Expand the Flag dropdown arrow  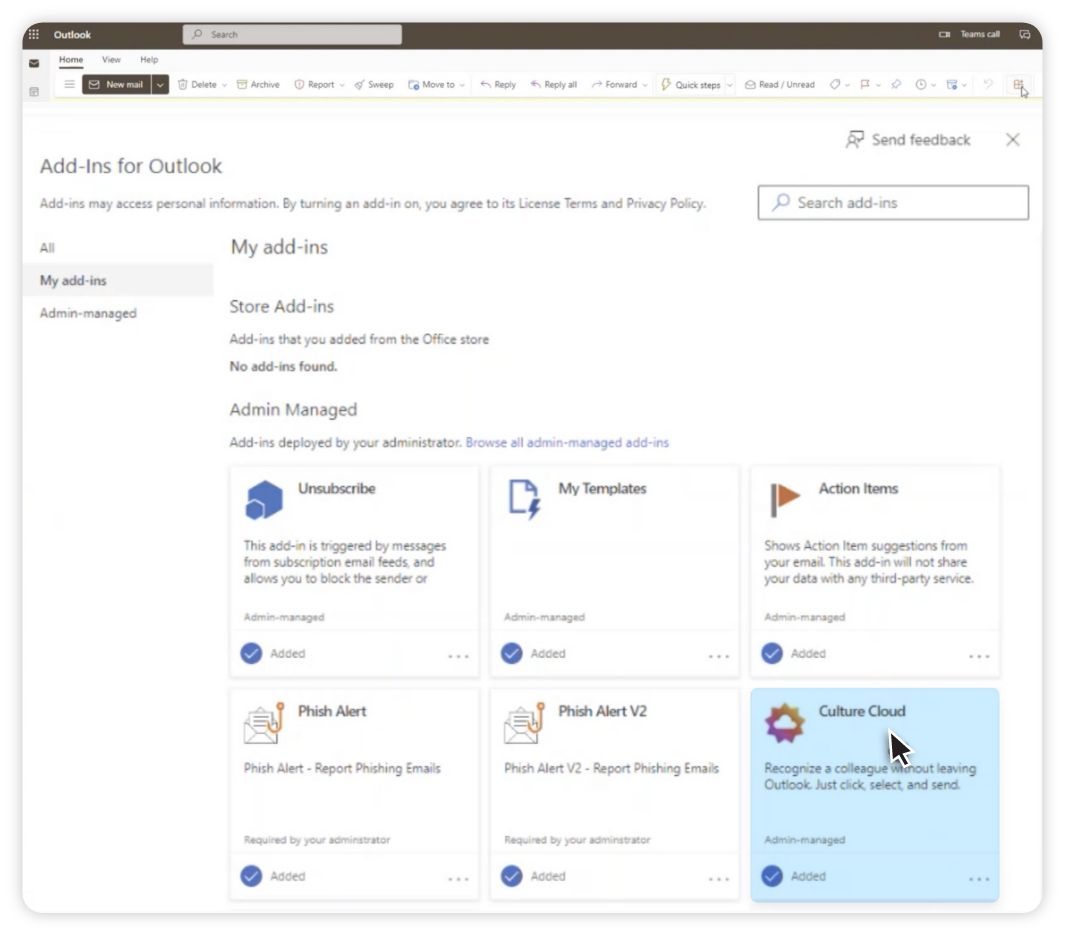pyautogui.click(x=878, y=85)
